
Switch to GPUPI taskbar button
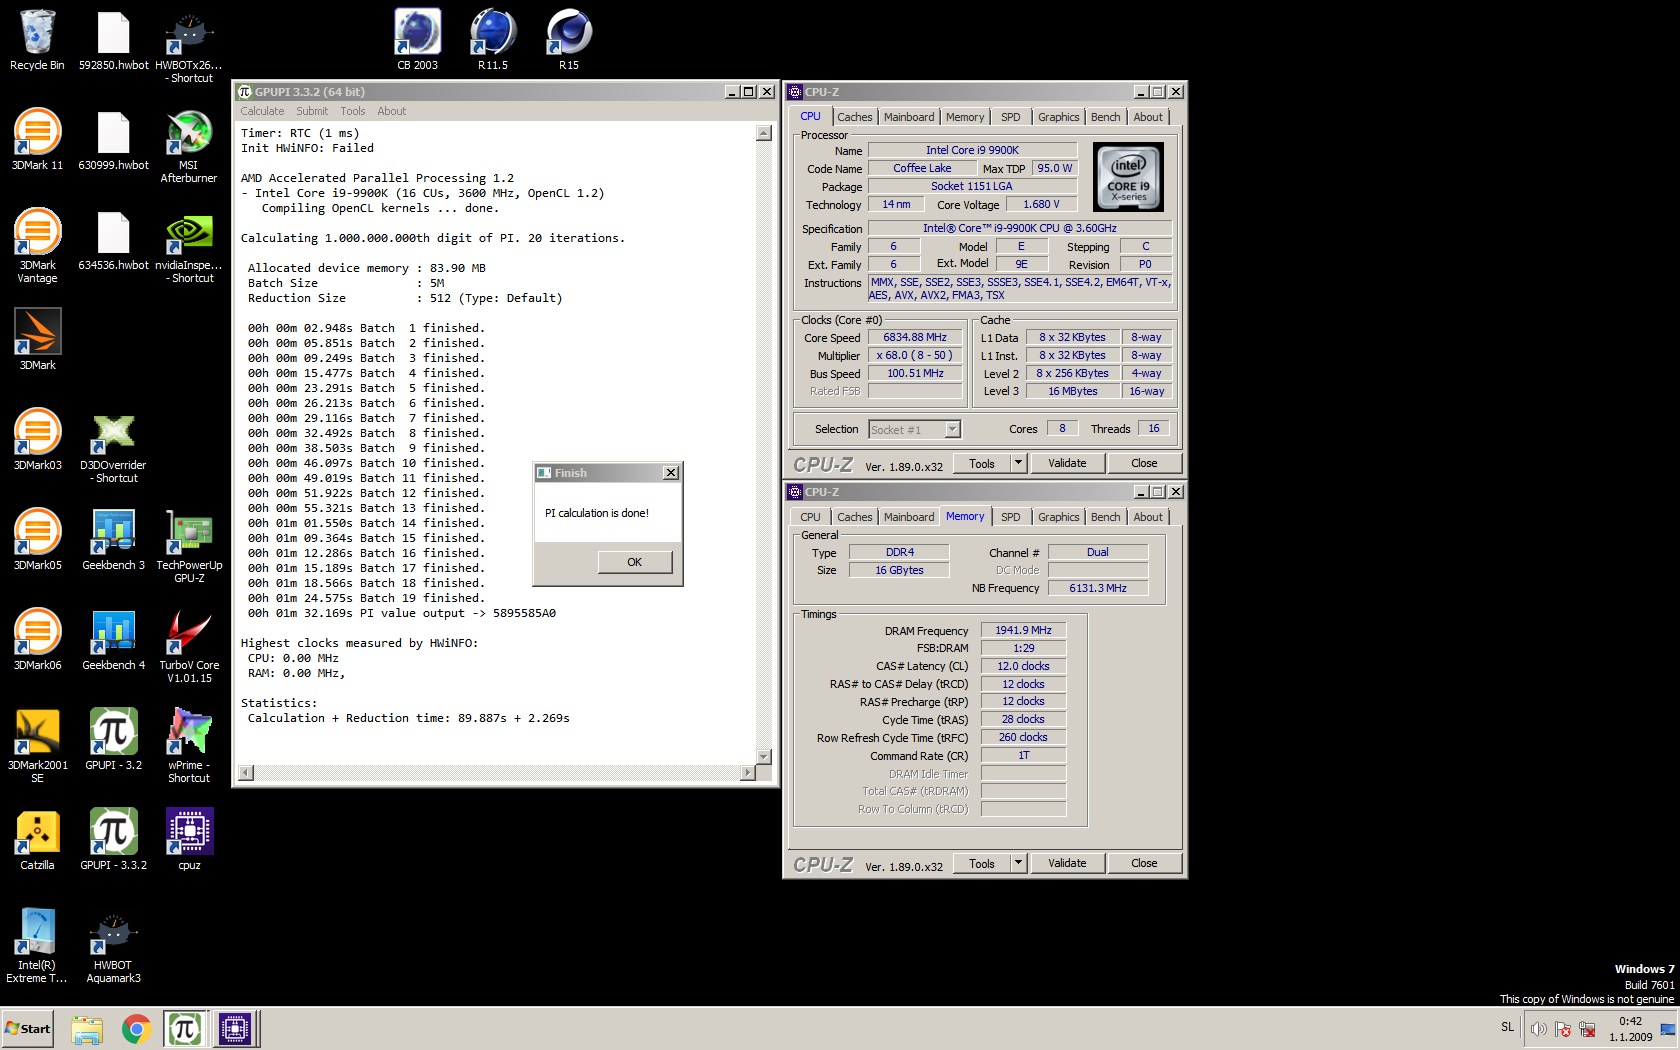click(x=185, y=1029)
